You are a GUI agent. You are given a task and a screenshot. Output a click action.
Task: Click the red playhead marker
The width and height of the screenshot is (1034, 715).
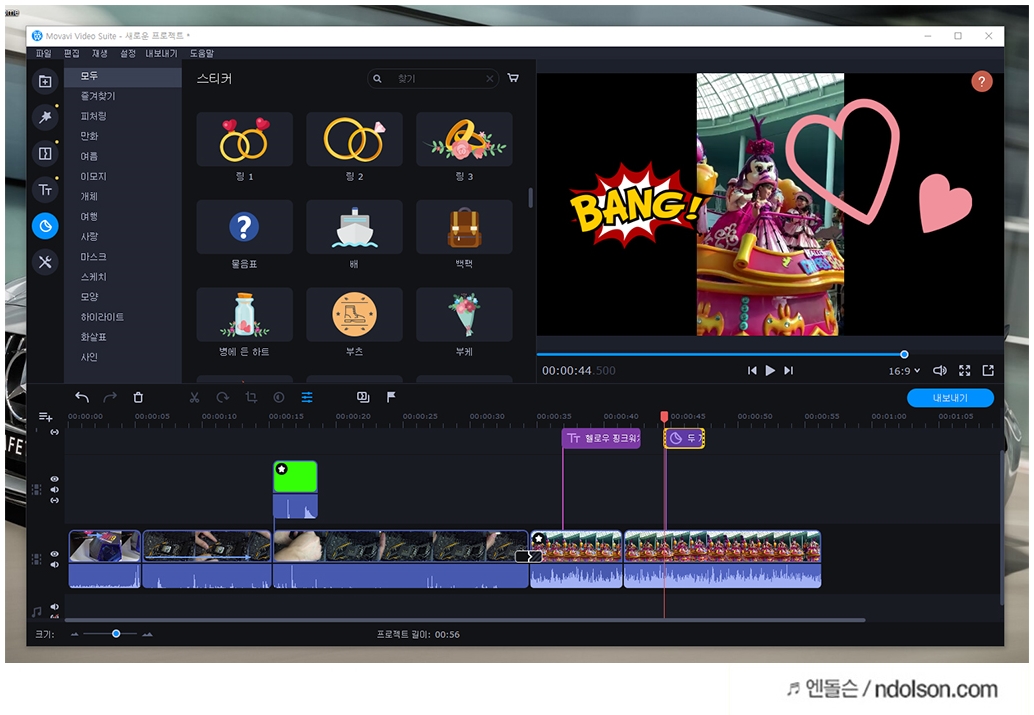(x=664, y=416)
